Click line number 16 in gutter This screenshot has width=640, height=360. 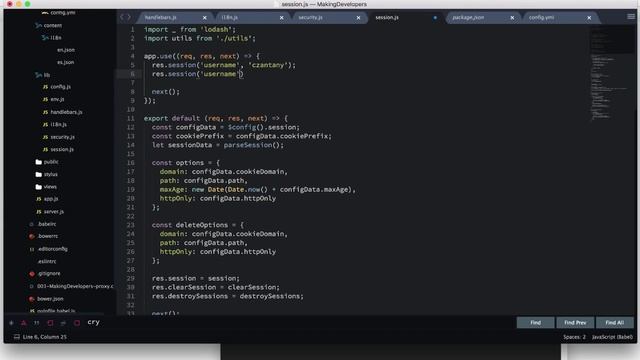click(131, 162)
